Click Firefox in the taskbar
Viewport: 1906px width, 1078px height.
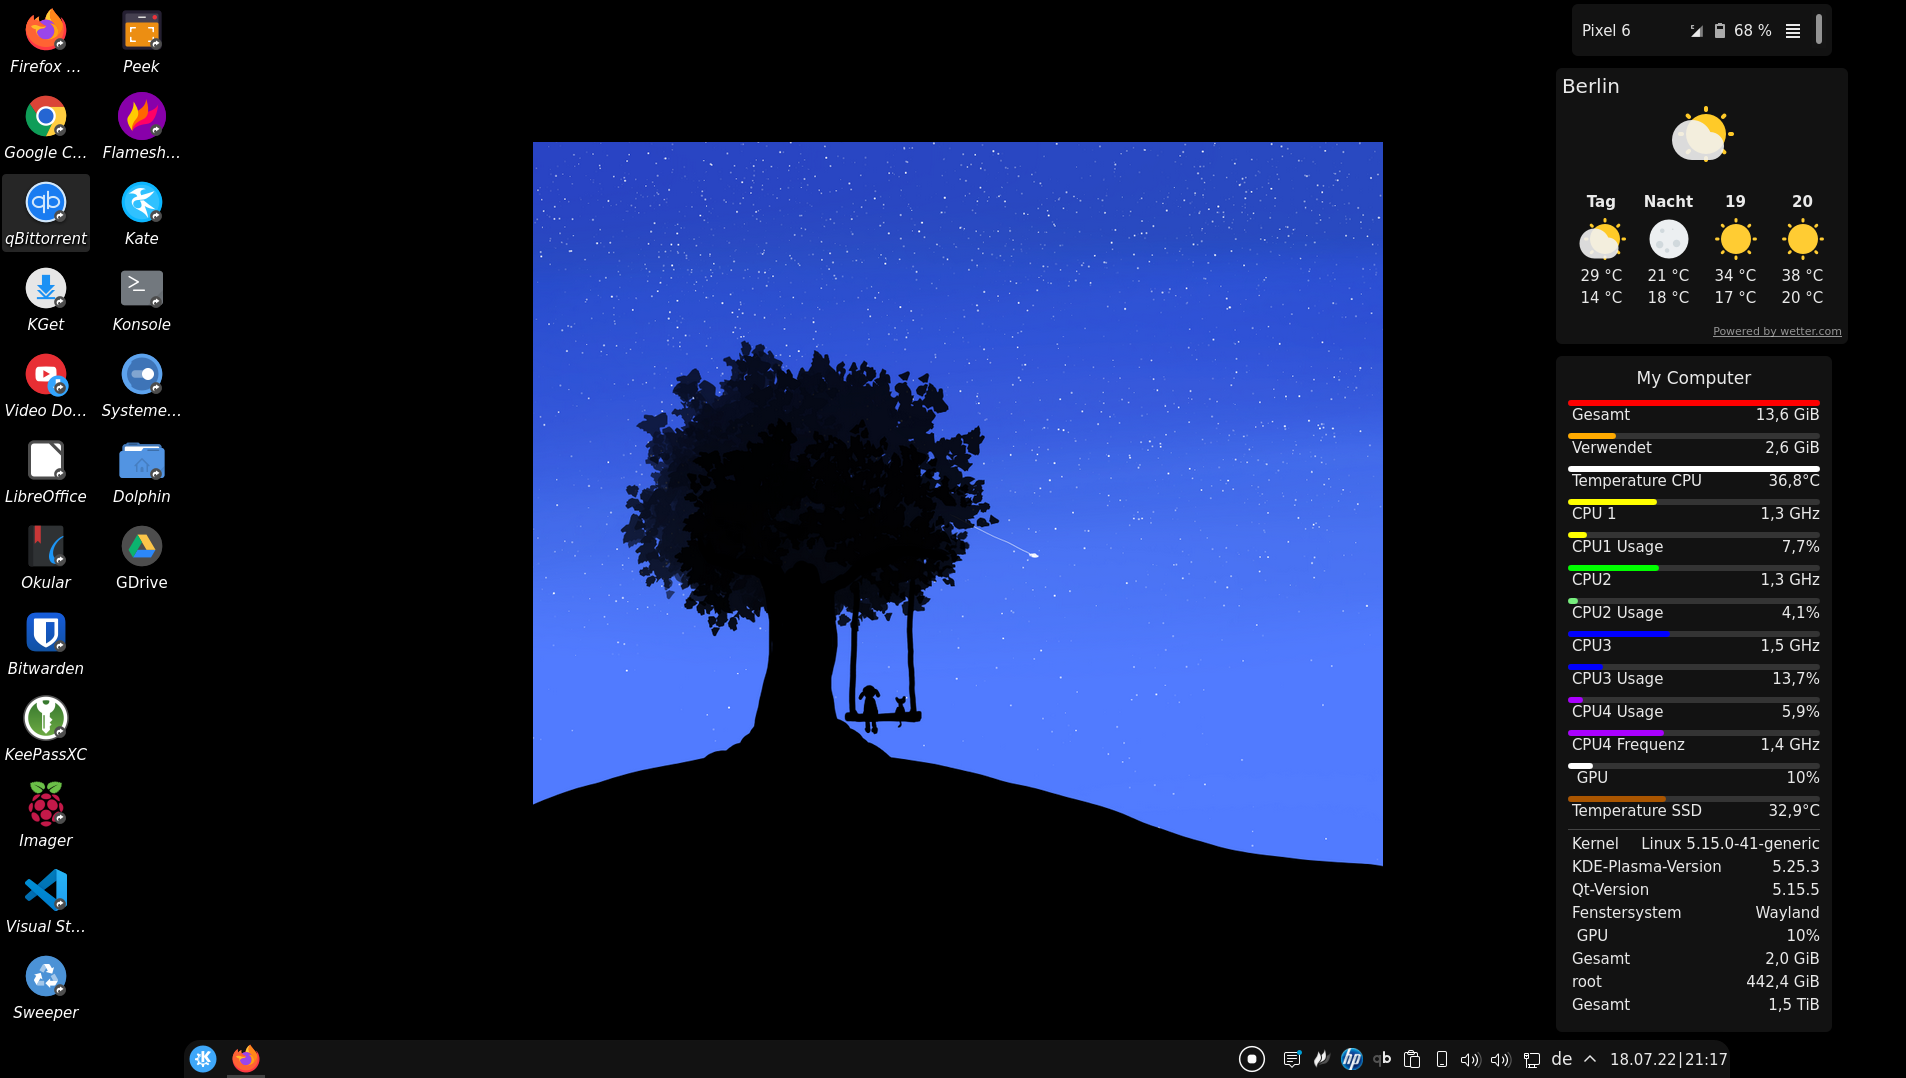tap(245, 1059)
